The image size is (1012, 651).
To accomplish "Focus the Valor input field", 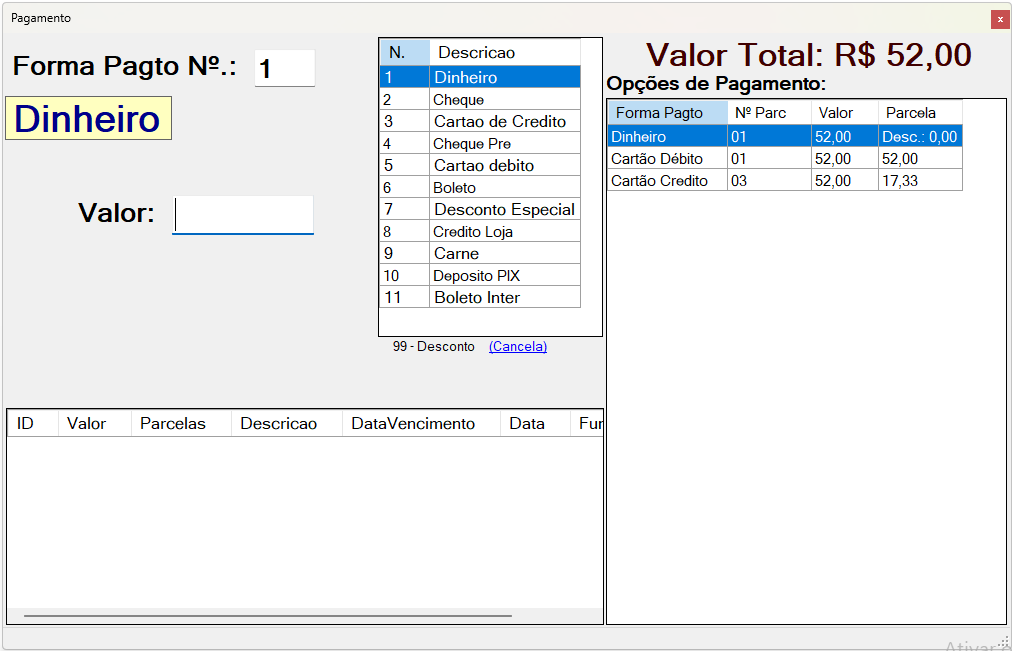I will pyautogui.click(x=243, y=214).
